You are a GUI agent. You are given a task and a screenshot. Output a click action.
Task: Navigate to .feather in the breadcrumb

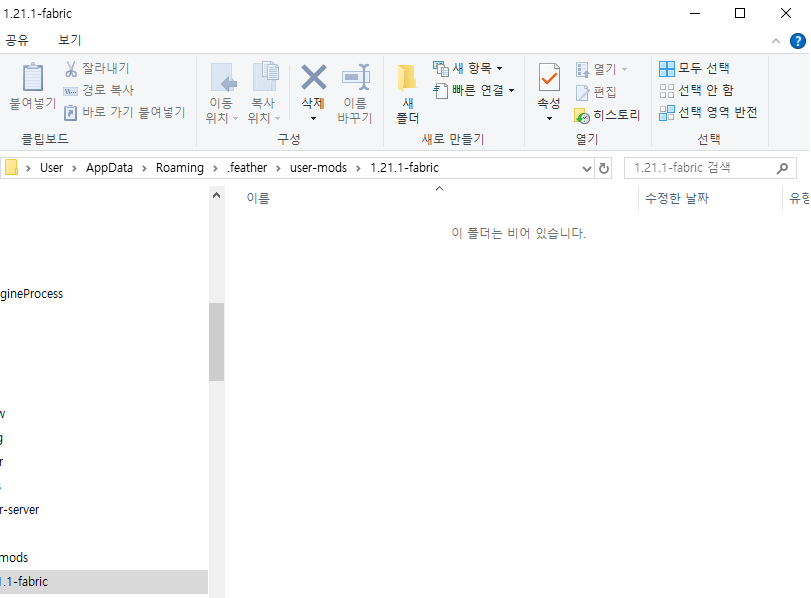247,168
